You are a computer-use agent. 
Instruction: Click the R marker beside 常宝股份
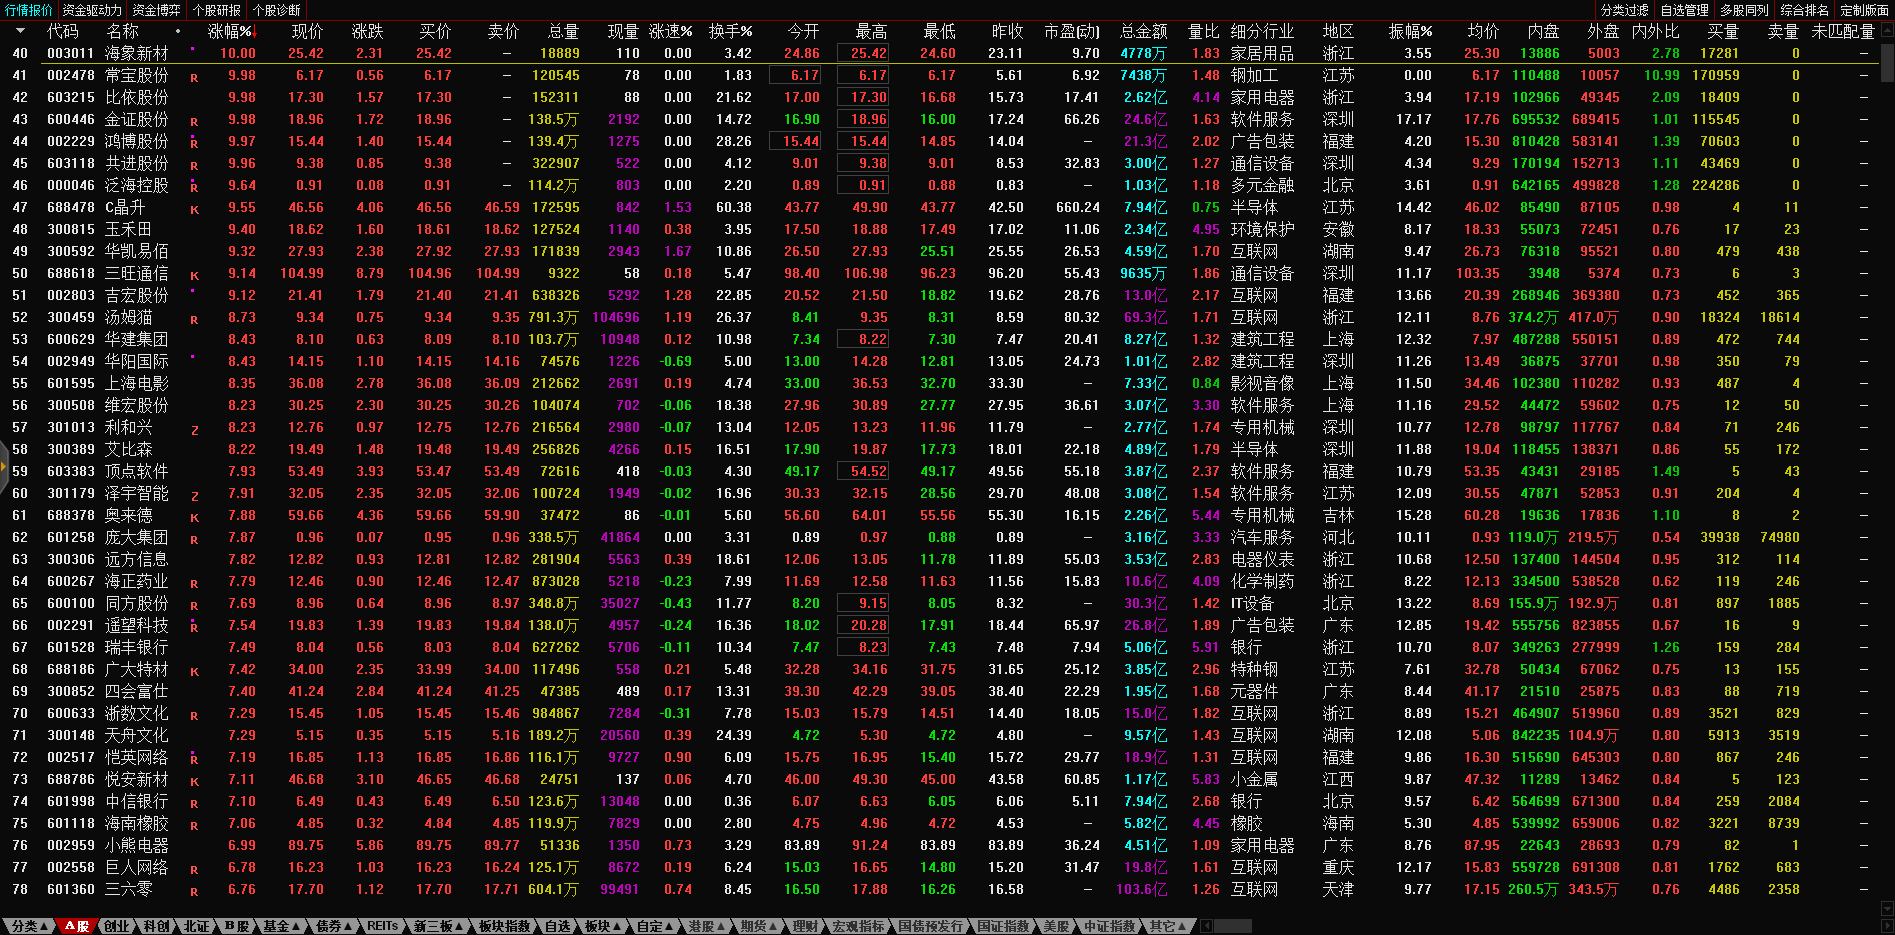click(194, 77)
